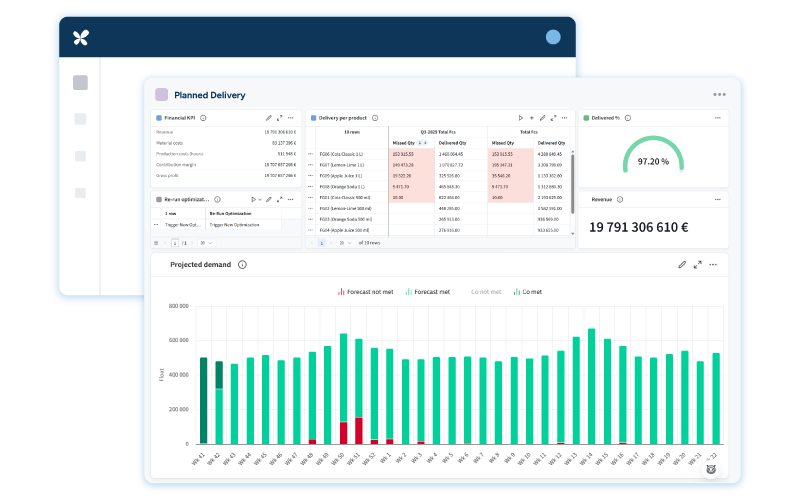
Task: Open row menu for Trigger New Optimization row
Action: pos(156,224)
